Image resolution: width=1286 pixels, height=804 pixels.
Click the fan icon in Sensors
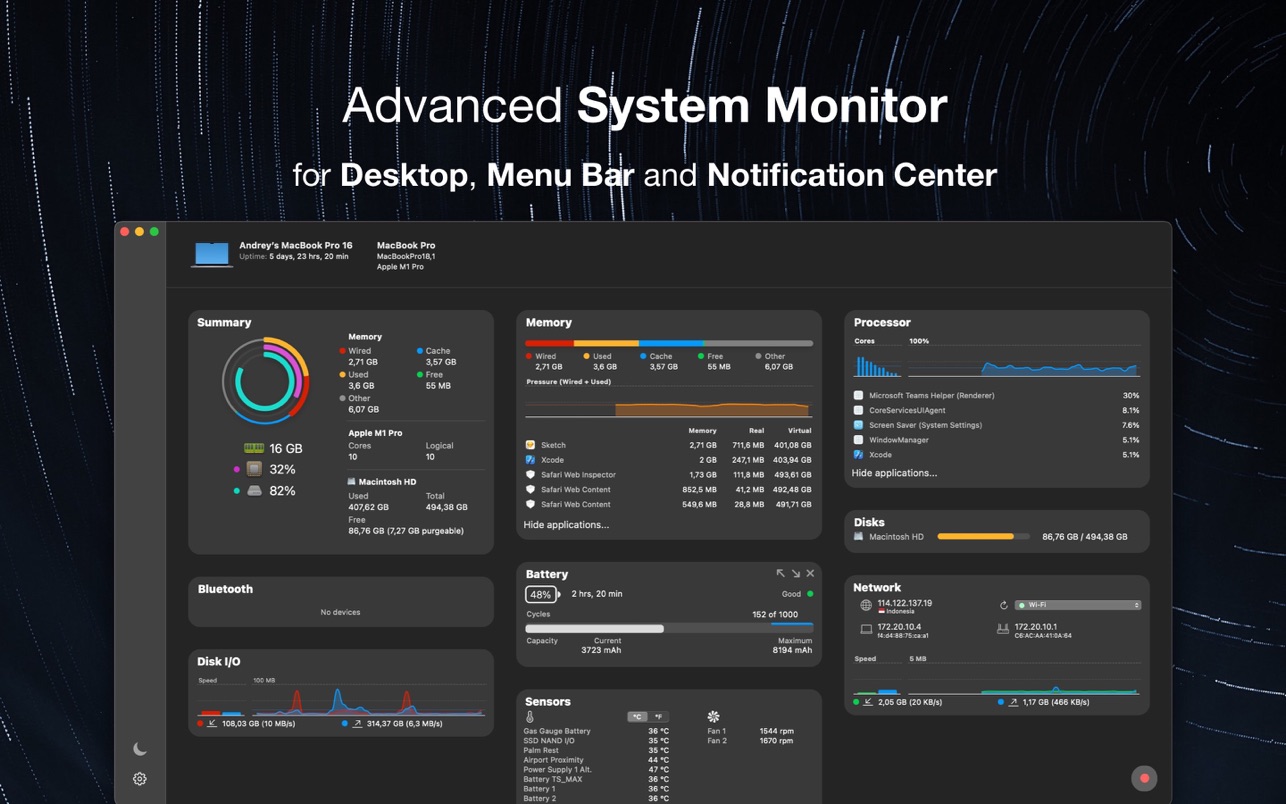pos(713,717)
